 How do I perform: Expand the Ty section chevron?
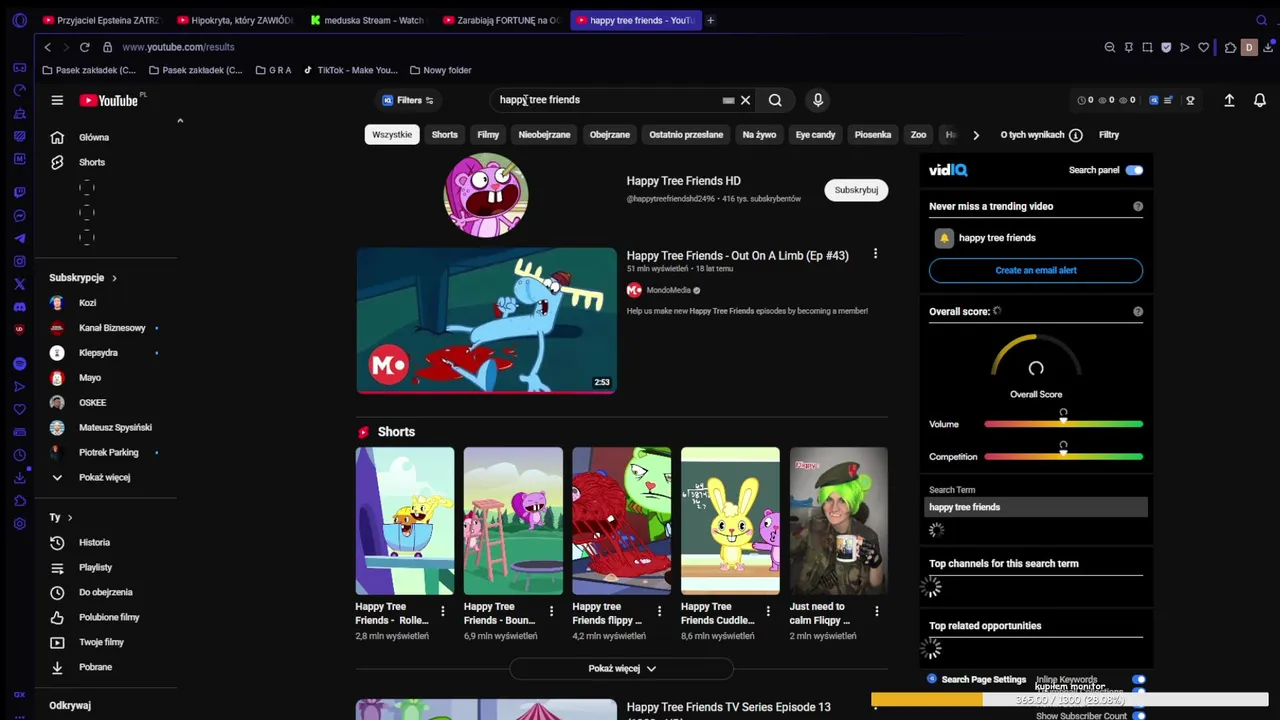(x=69, y=517)
